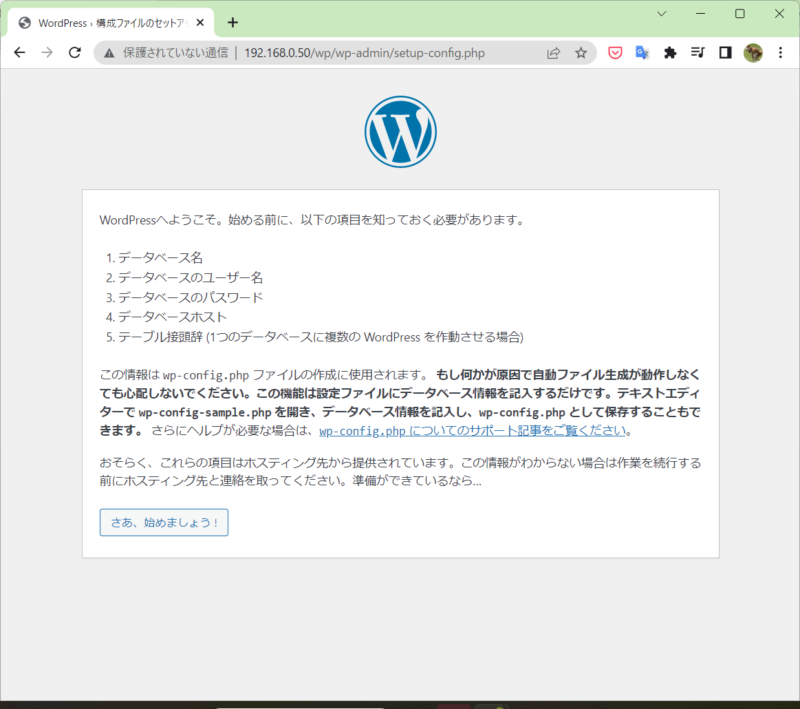
Task: Click the 保護されていない通信 label
Action: 176,53
